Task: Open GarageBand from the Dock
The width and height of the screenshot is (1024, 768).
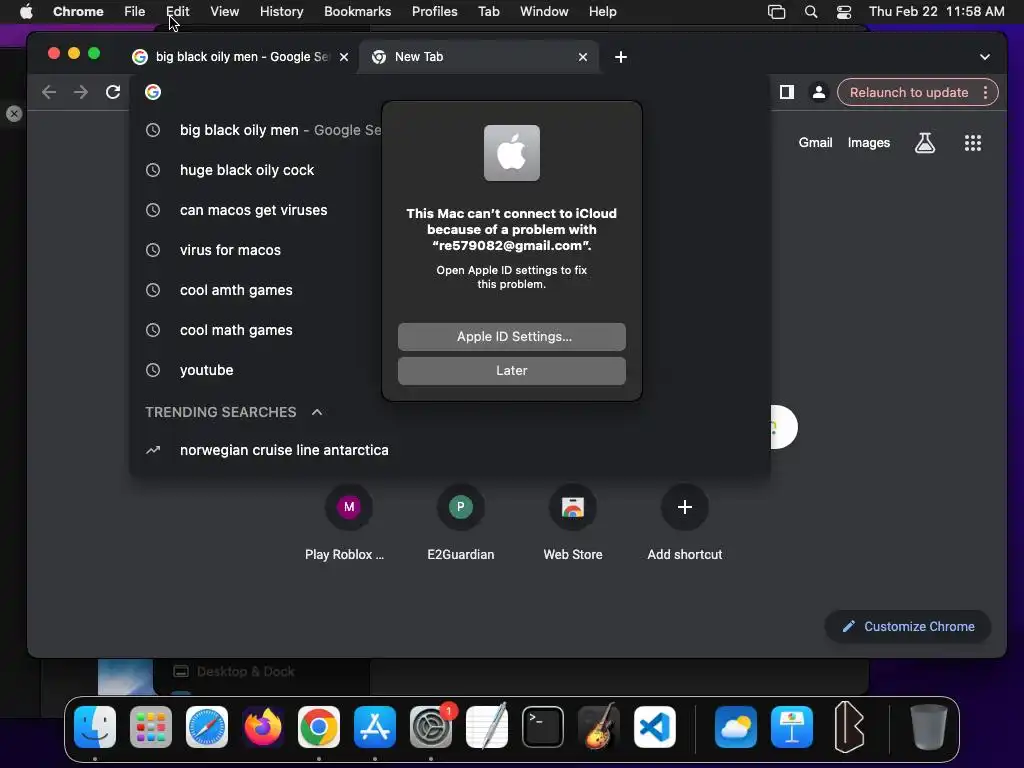Action: [x=599, y=727]
